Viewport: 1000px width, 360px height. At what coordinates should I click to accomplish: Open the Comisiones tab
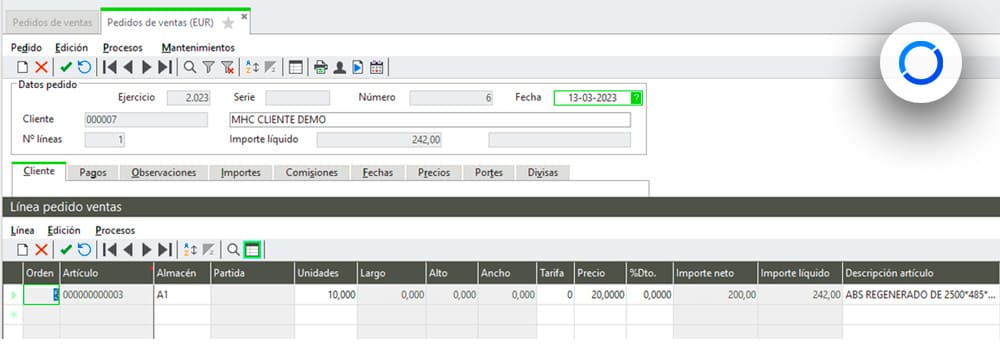click(311, 172)
